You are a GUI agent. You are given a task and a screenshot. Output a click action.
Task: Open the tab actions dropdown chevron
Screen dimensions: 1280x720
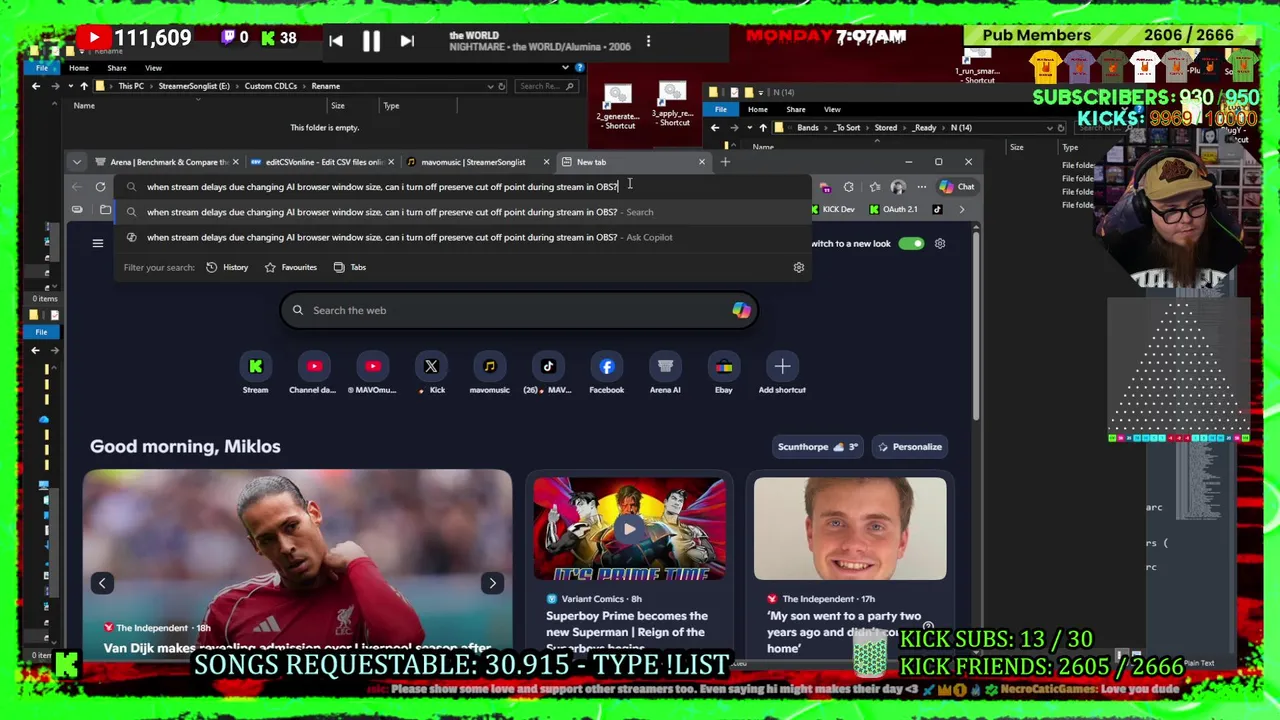(x=77, y=162)
